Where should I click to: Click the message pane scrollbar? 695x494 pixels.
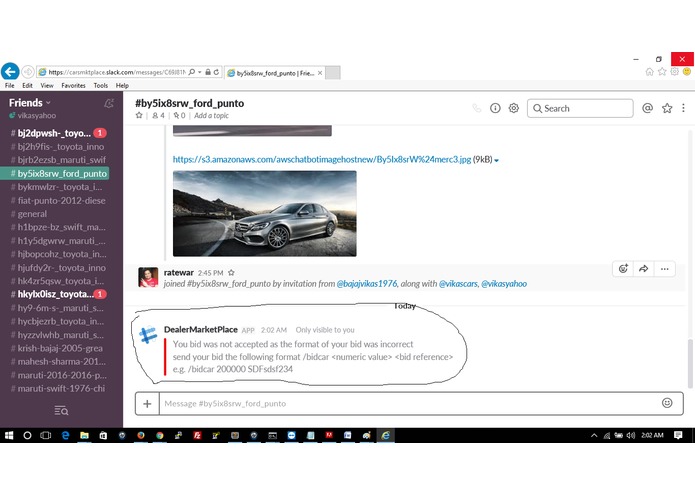click(690, 364)
